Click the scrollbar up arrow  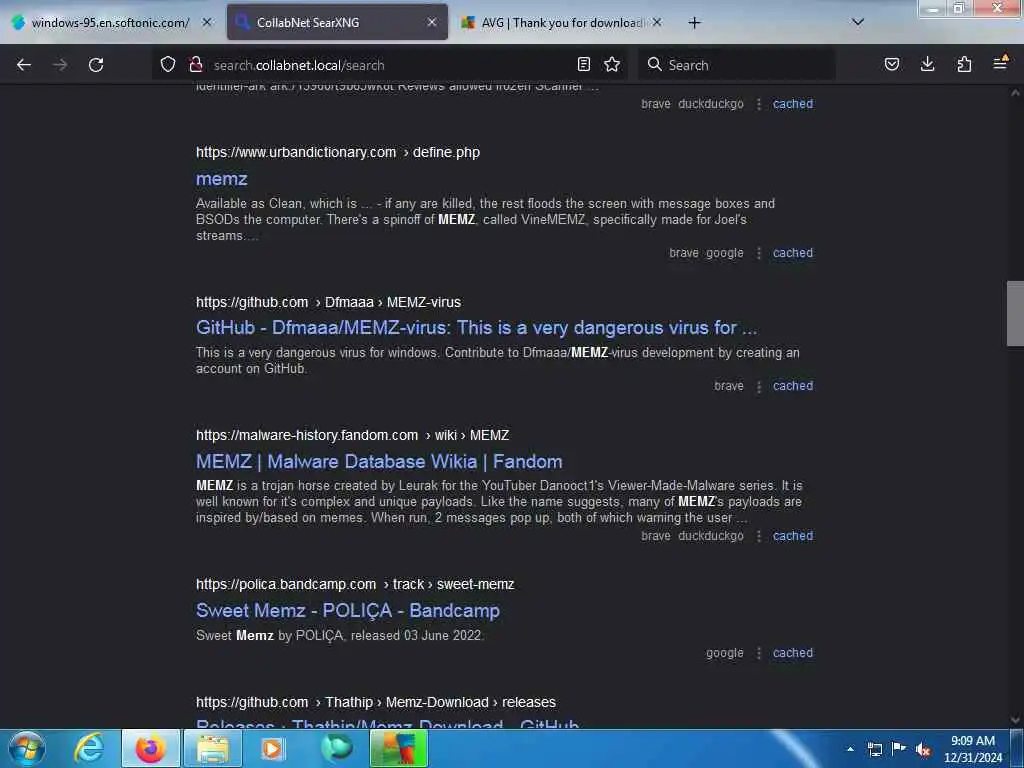tap(1015, 93)
